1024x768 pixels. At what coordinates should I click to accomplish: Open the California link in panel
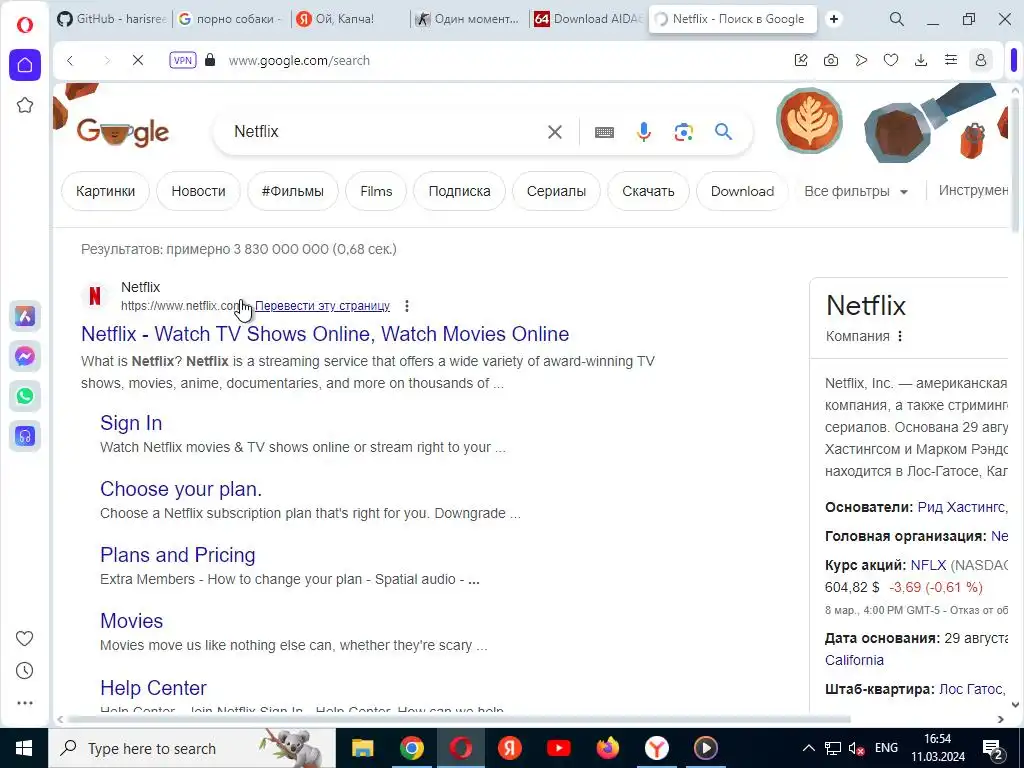pyautogui.click(x=854, y=660)
